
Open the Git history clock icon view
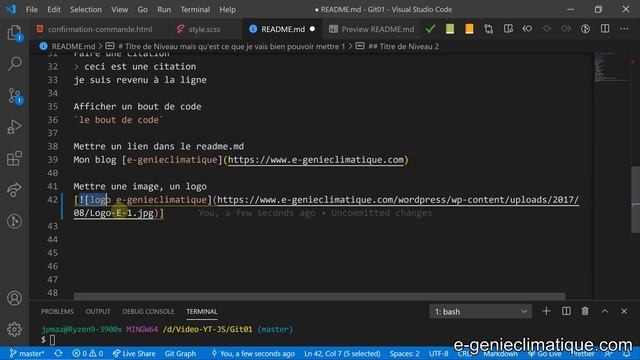pyautogui.click(x=15, y=221)
